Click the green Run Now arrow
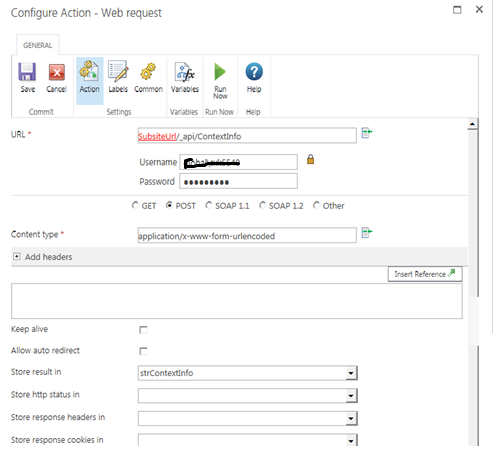 [x=220, y=71]
